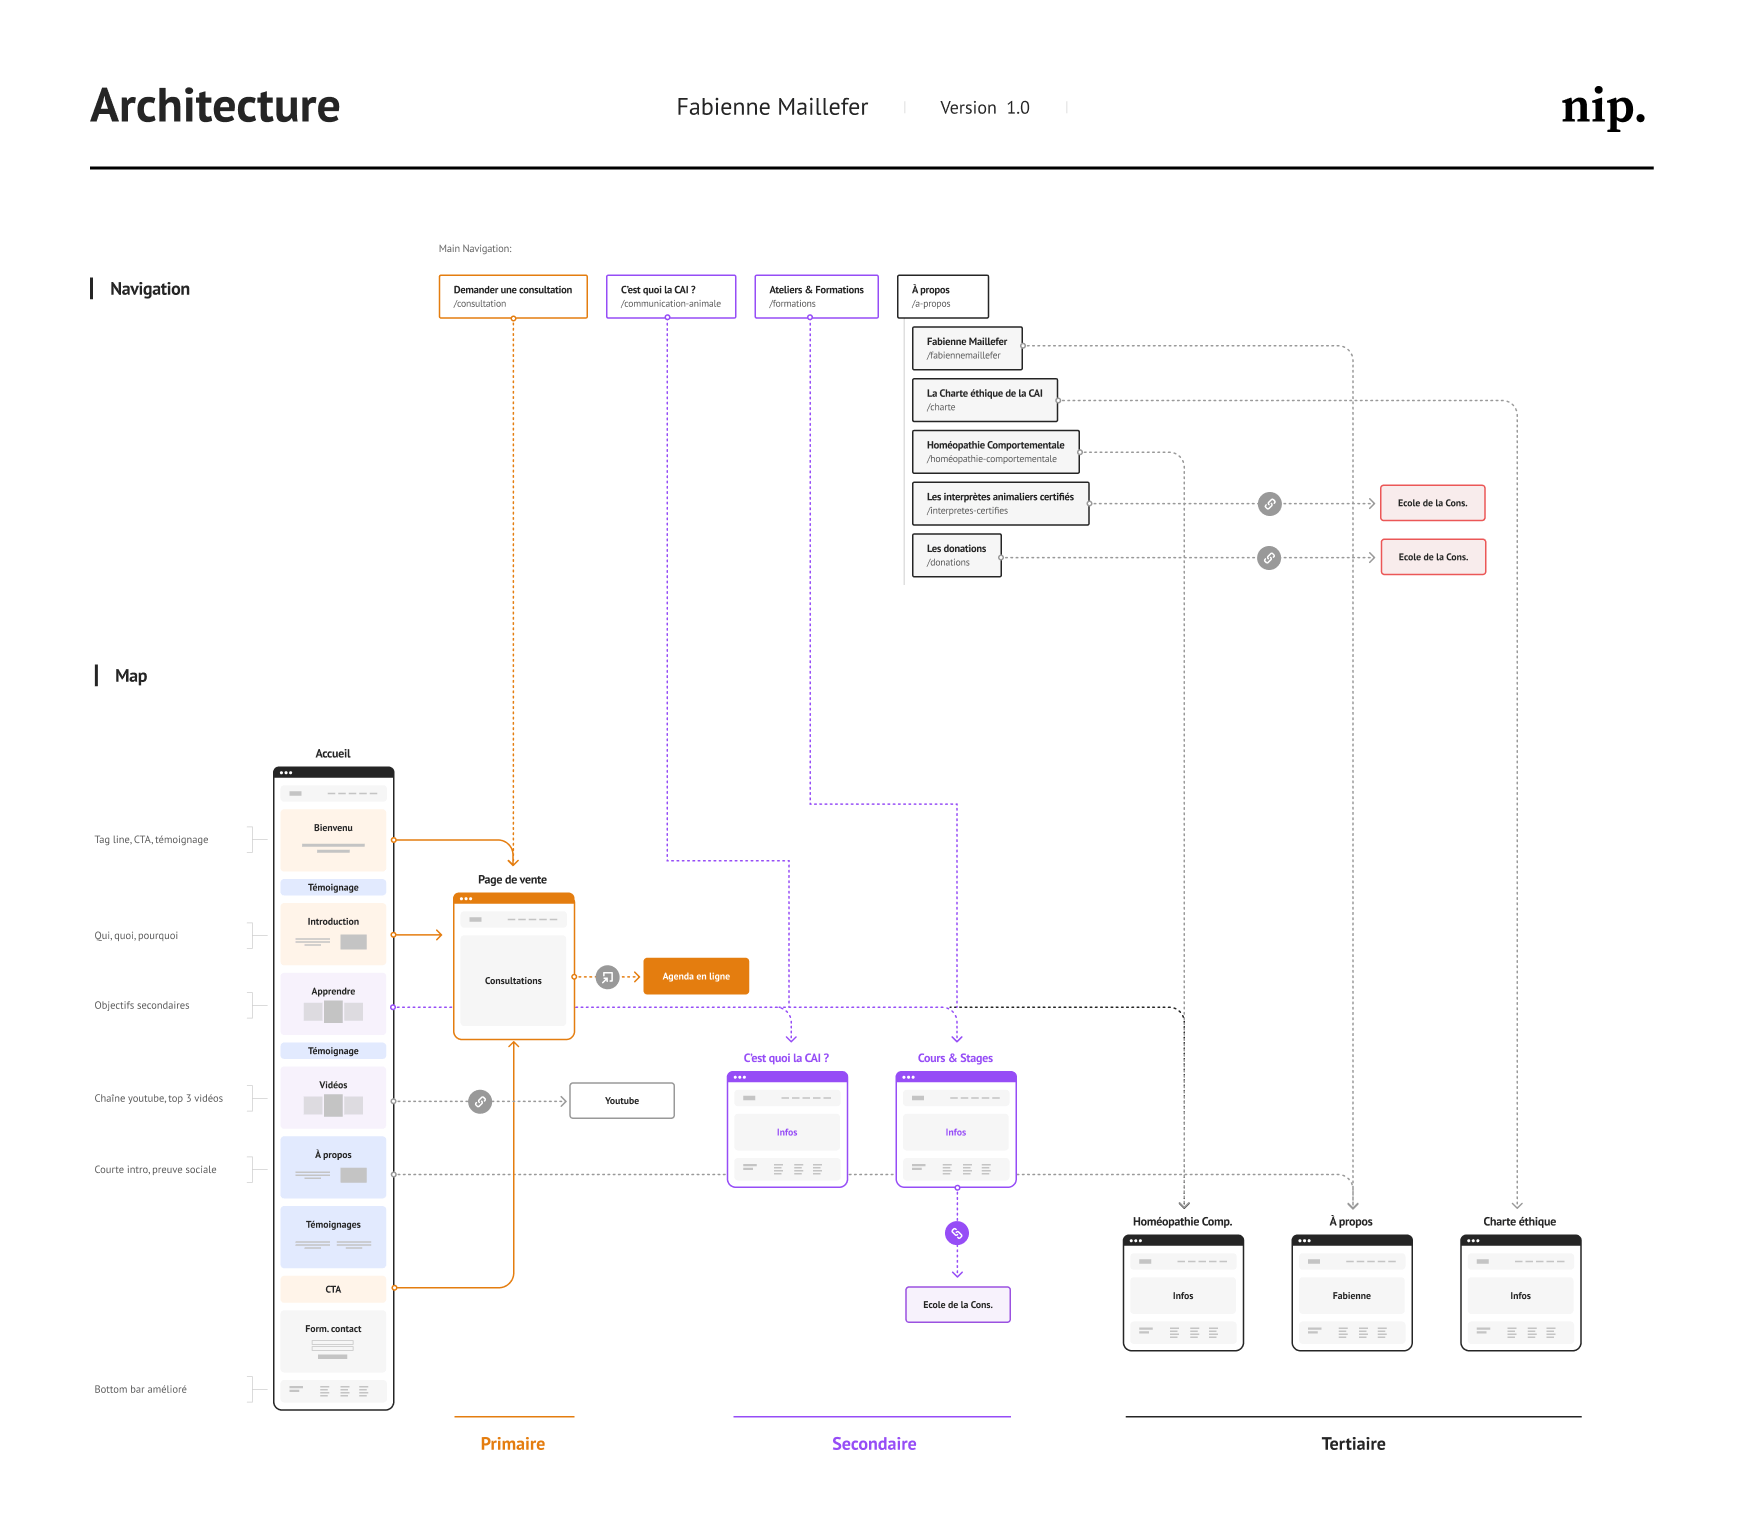
Task: Click the Accueil wireframe title
Action: pos(333,754)
